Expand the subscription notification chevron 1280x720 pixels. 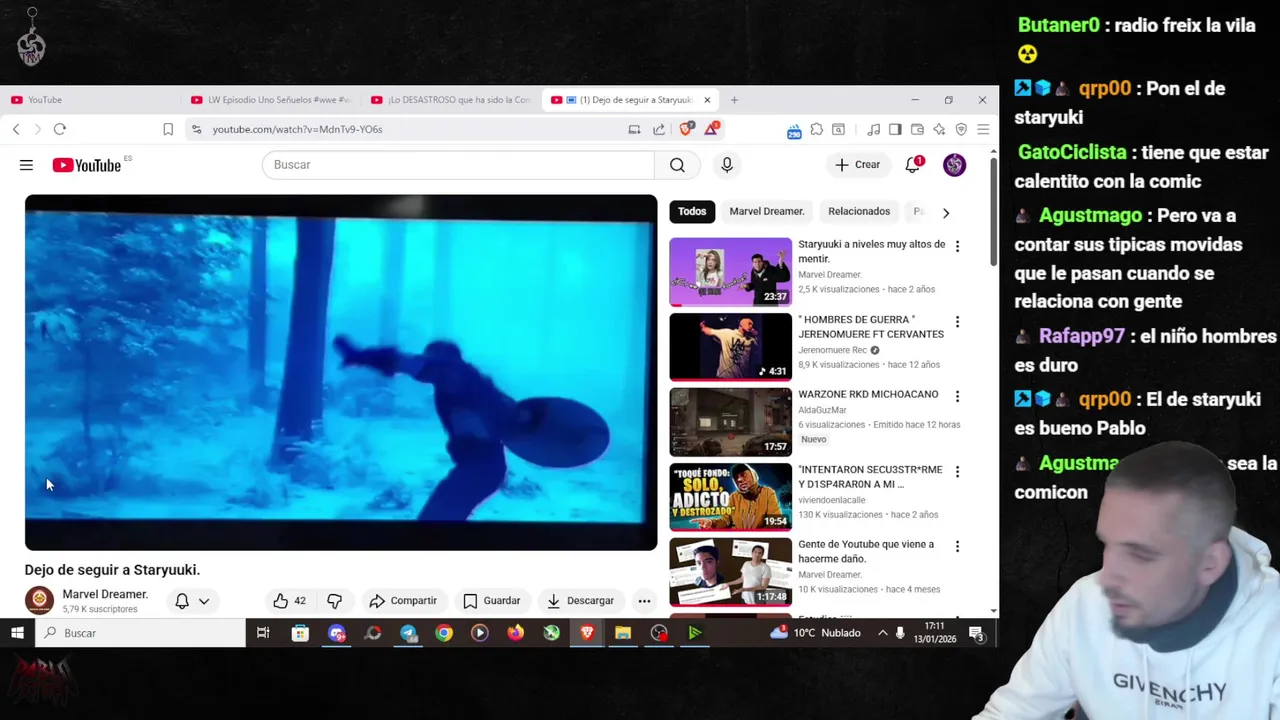[204, 601]
